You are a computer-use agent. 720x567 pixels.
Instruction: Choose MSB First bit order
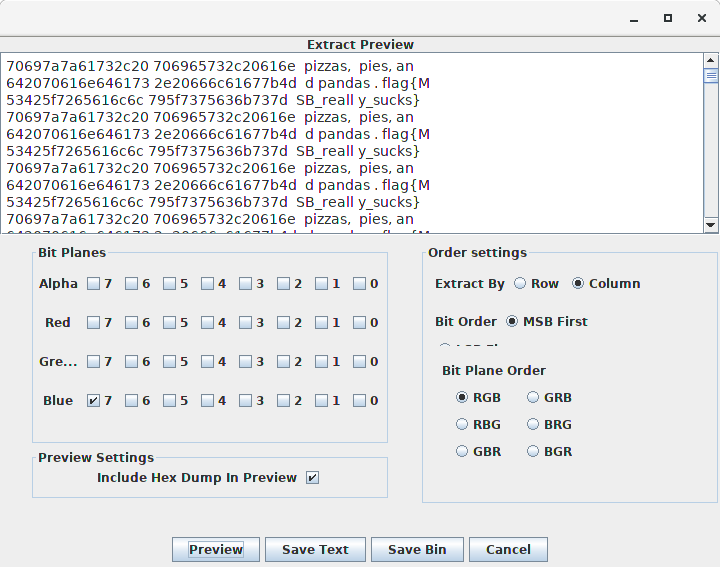click(x=512, y=321)
